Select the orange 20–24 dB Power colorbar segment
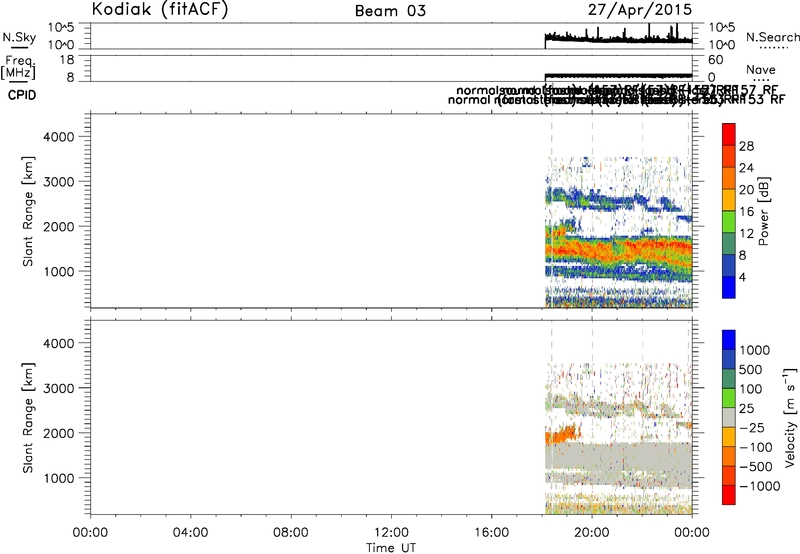 pyautogui.click(x=729, y=179)
